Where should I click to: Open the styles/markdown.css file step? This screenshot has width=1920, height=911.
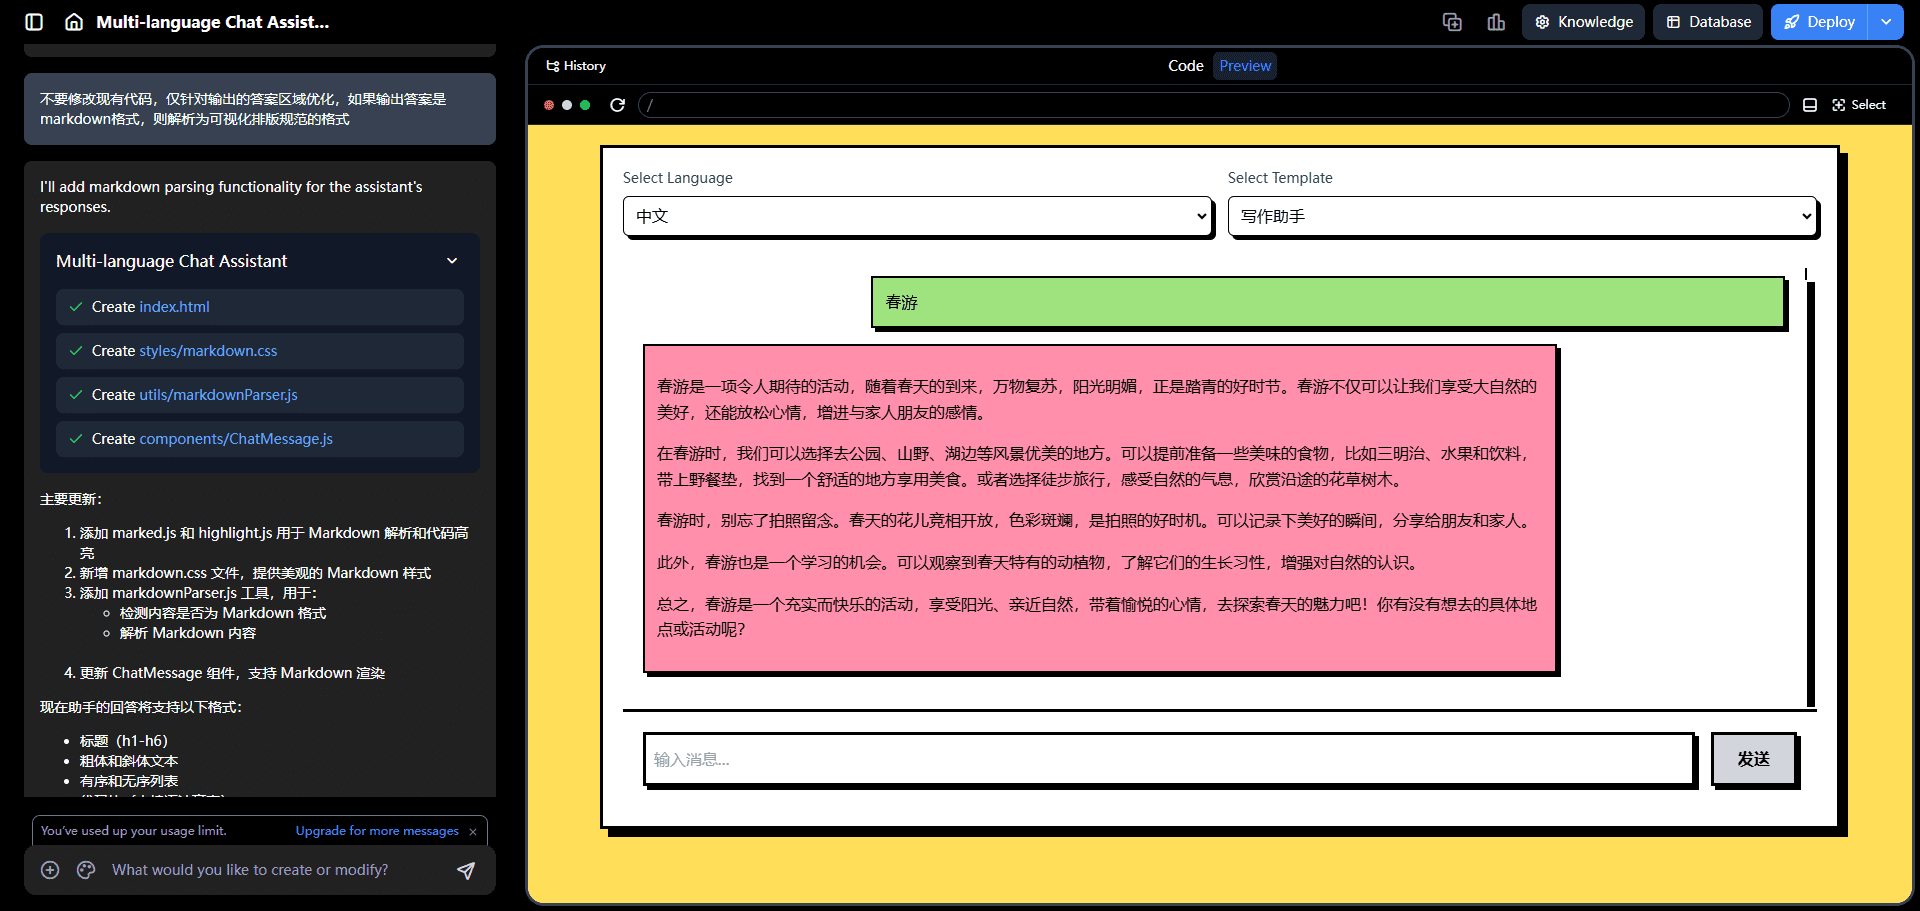260,351
